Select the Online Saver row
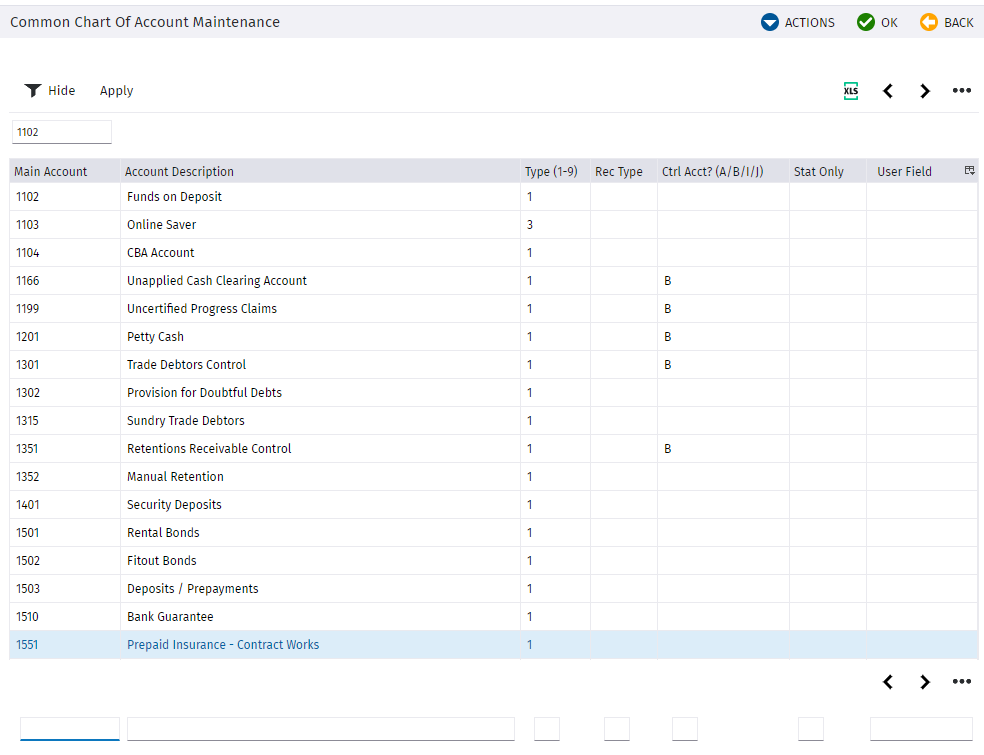 click(x=493, y=225)
